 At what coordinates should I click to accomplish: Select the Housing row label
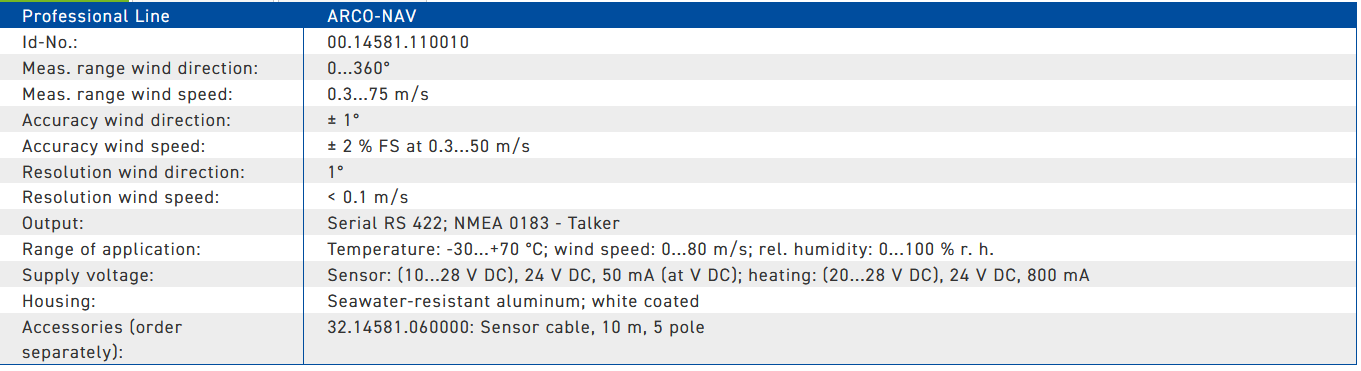coord(59,301)
